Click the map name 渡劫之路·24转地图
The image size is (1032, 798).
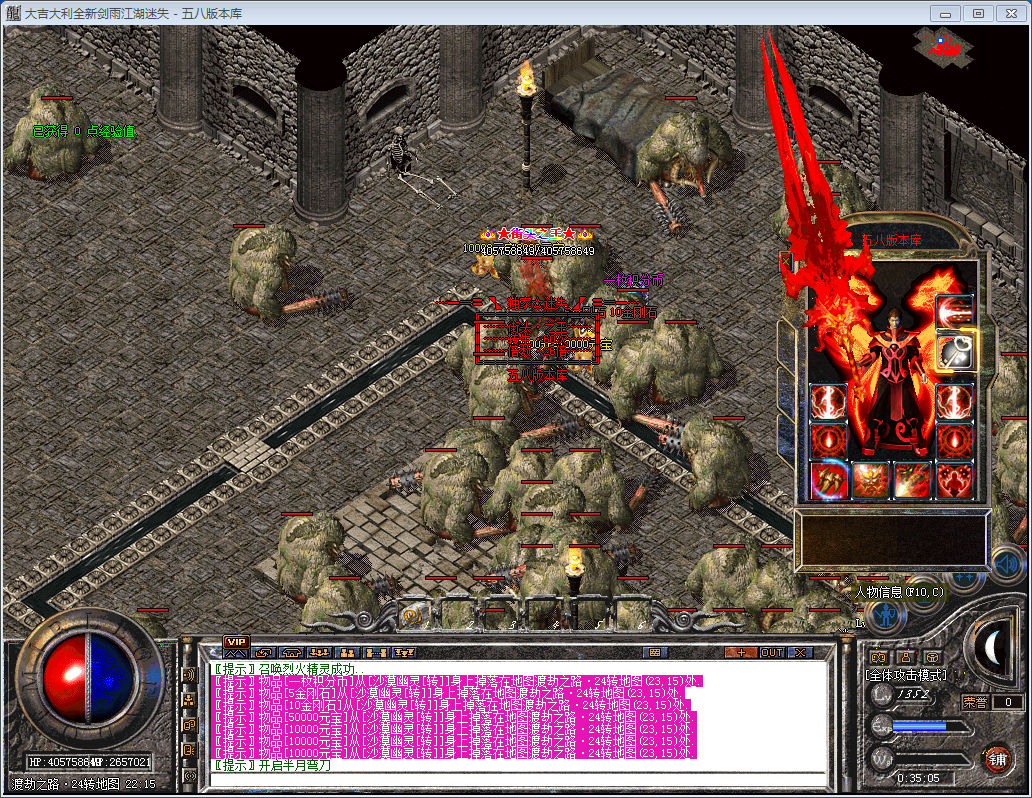pyautogui.click(x=66, y=784)
